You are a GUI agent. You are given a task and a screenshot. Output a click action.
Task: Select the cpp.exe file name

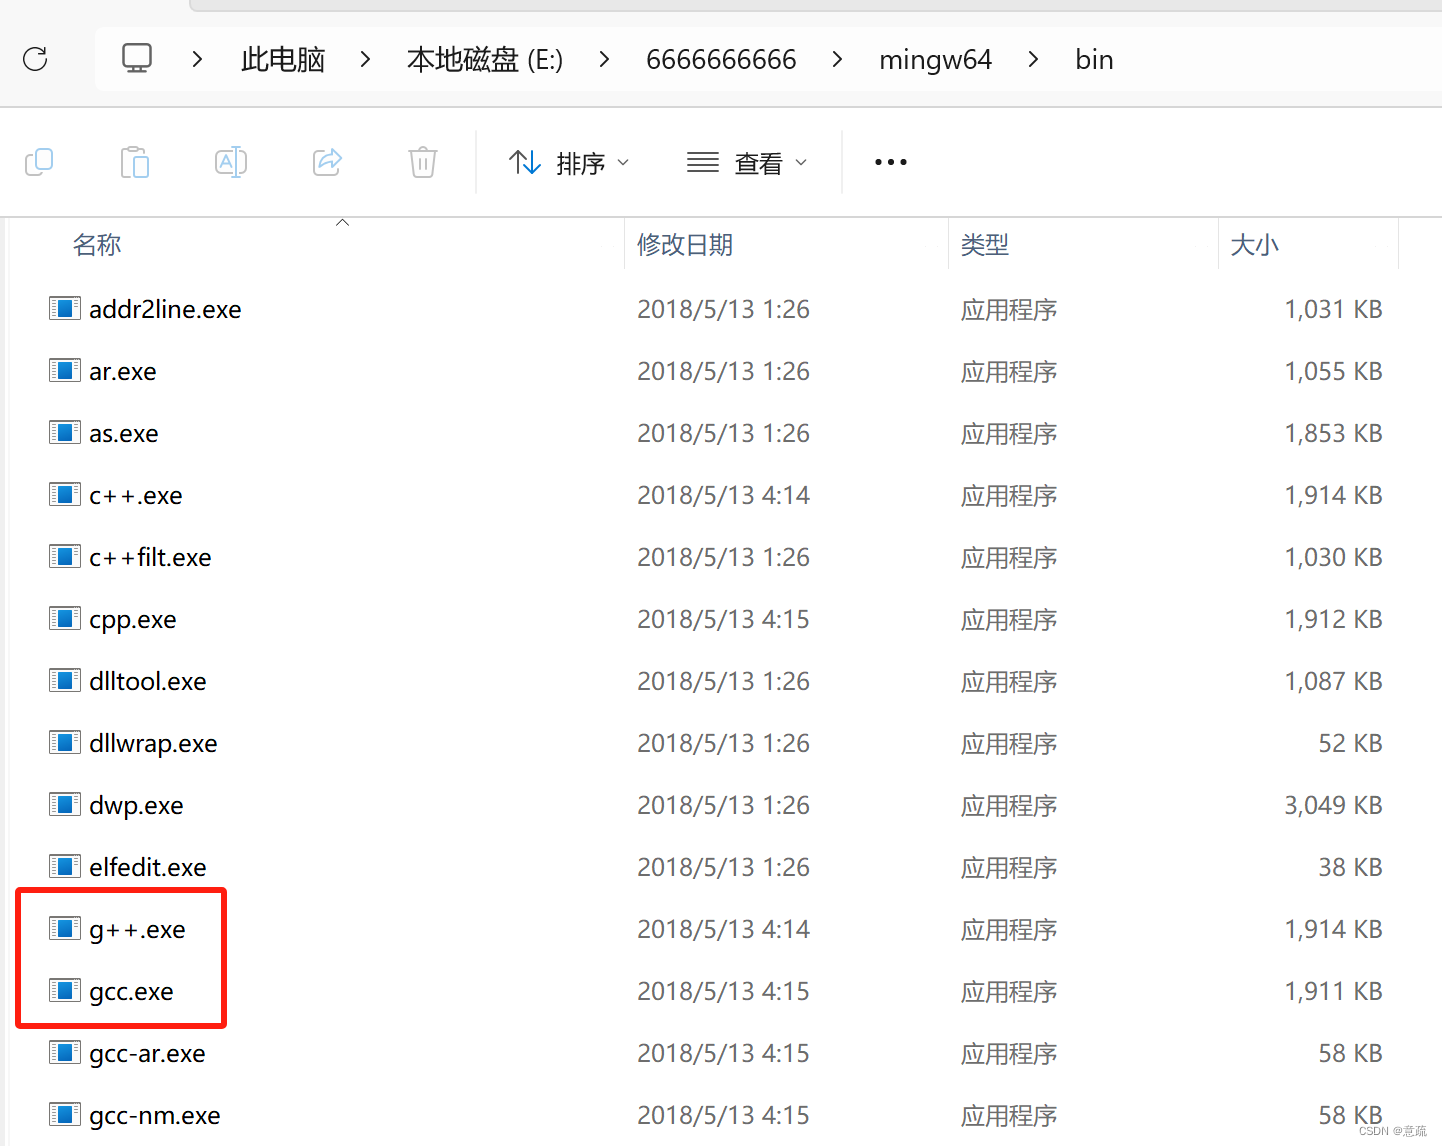(133, 620)
